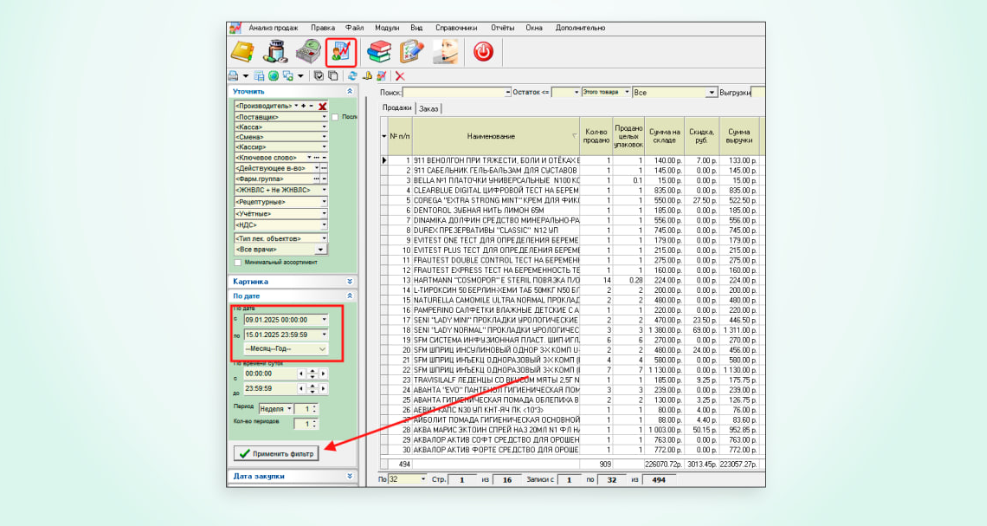This screenshot has width=987, height=526.
Task: Open the cash register icon
Action: coord(308,52)
